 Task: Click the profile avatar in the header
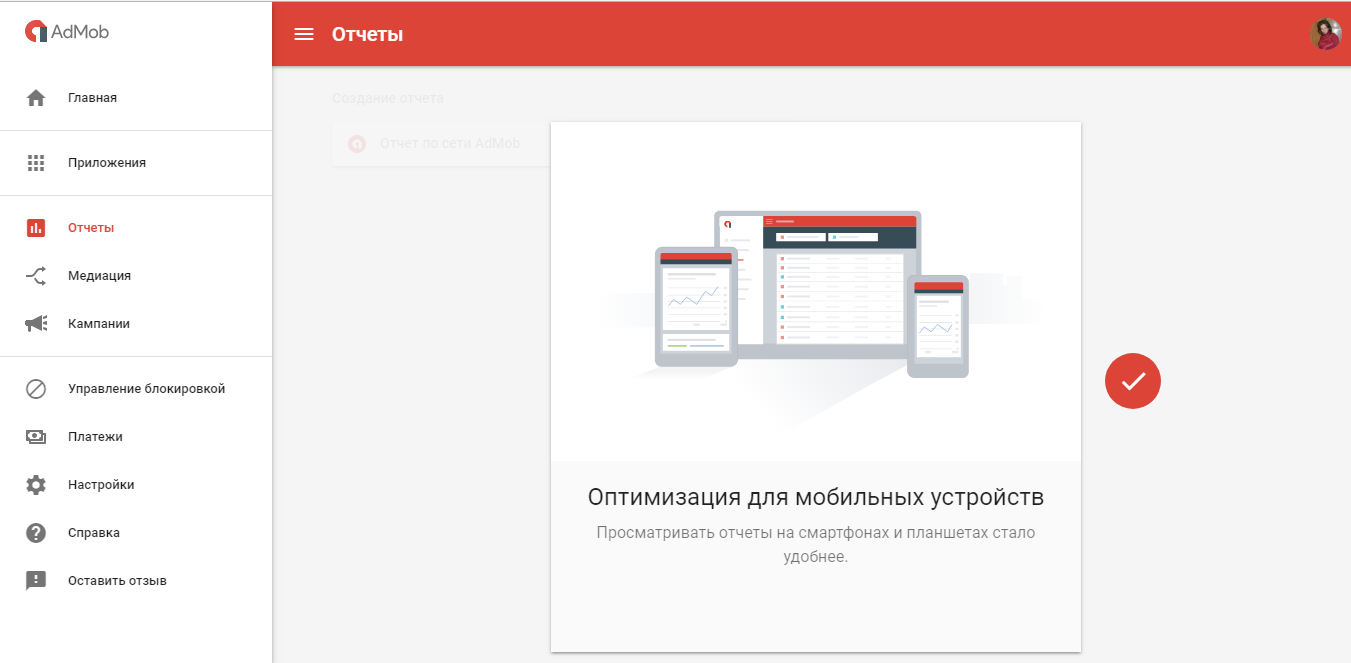pyautogui.click(x=1325, y=33)
